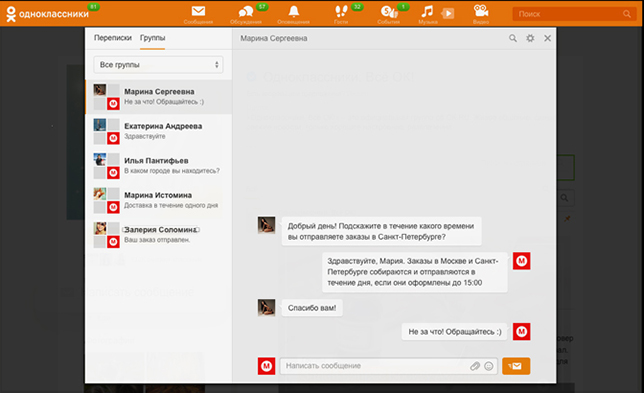Click Валерия Соломина's avatar thumbnail
This screenshot has width=644, height=393.
pos(100,228)
